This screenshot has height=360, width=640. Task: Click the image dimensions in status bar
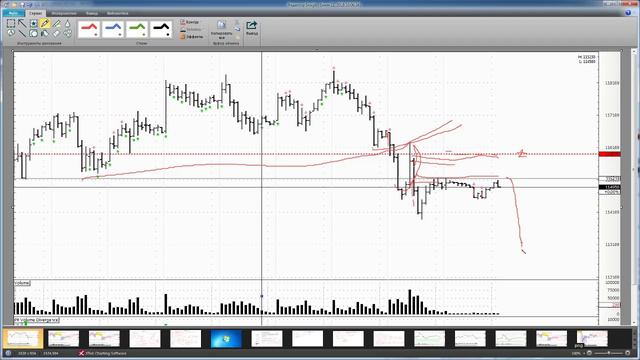click(27, 353)
